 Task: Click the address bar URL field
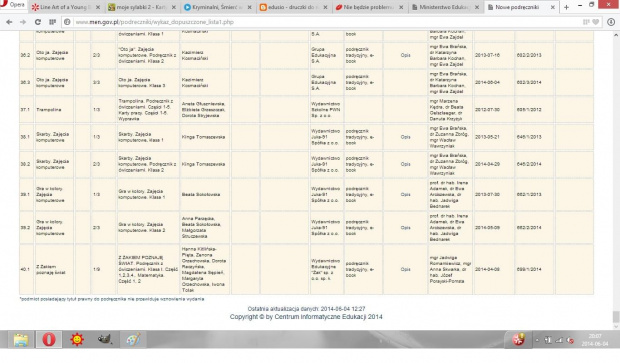[x=324, y=22]
